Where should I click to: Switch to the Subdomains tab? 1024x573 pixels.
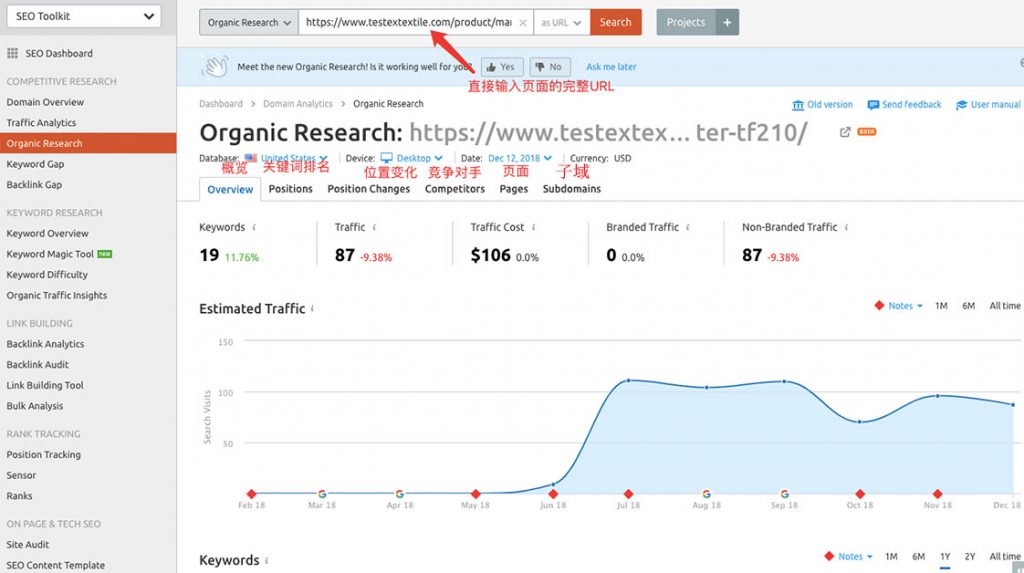point(571,189)
